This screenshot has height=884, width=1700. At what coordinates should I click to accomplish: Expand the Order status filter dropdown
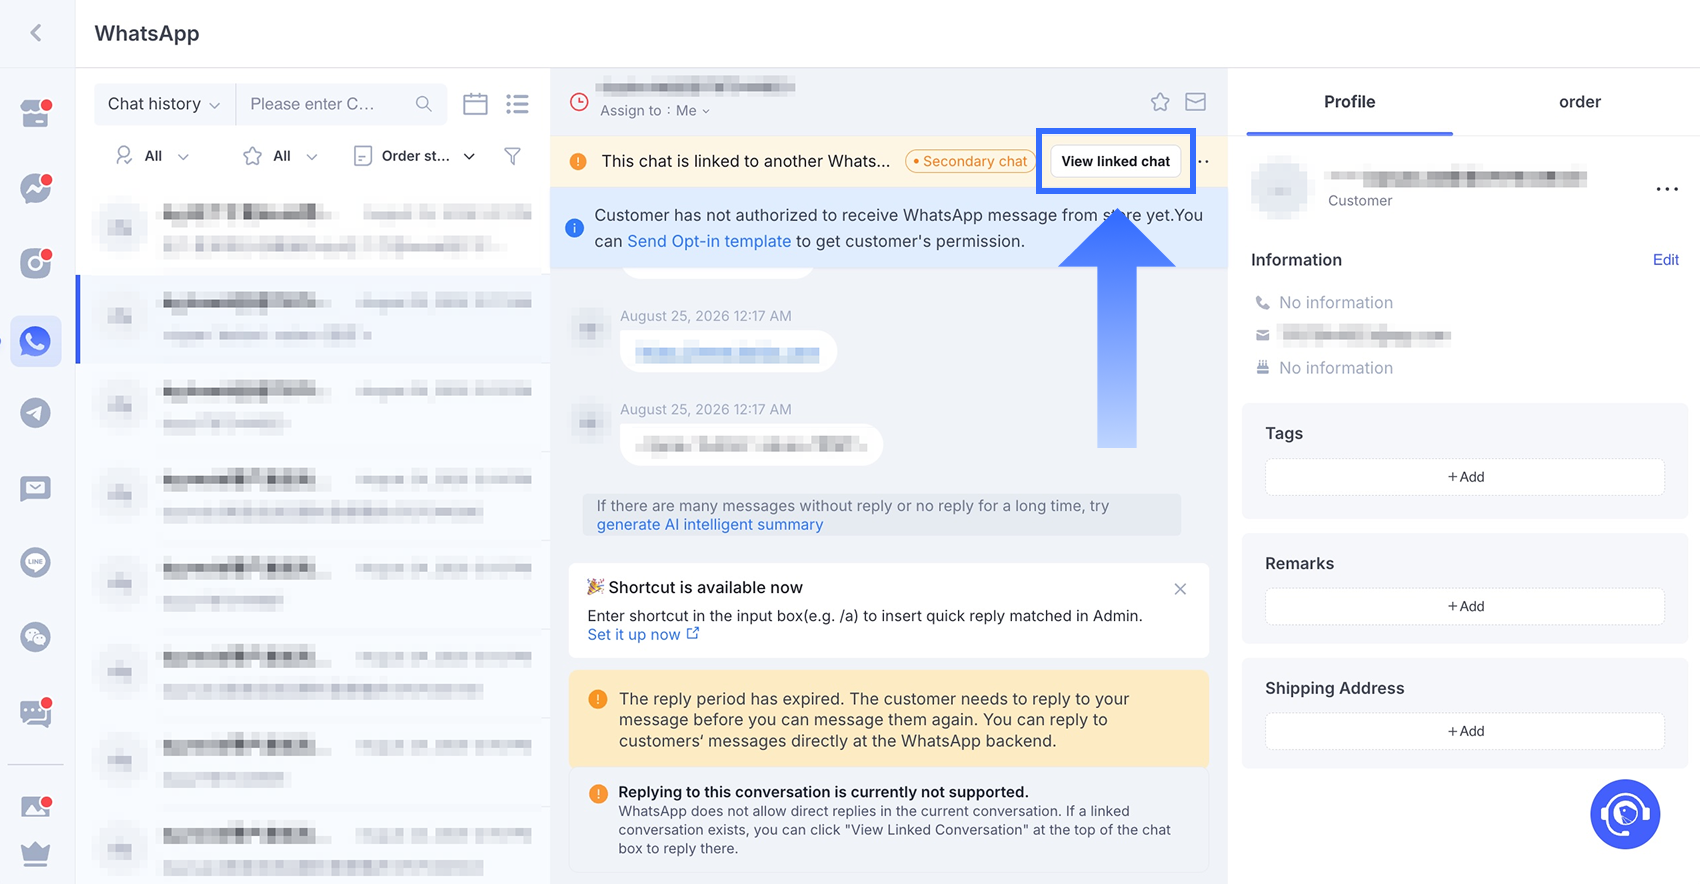(x=415, y=156)
